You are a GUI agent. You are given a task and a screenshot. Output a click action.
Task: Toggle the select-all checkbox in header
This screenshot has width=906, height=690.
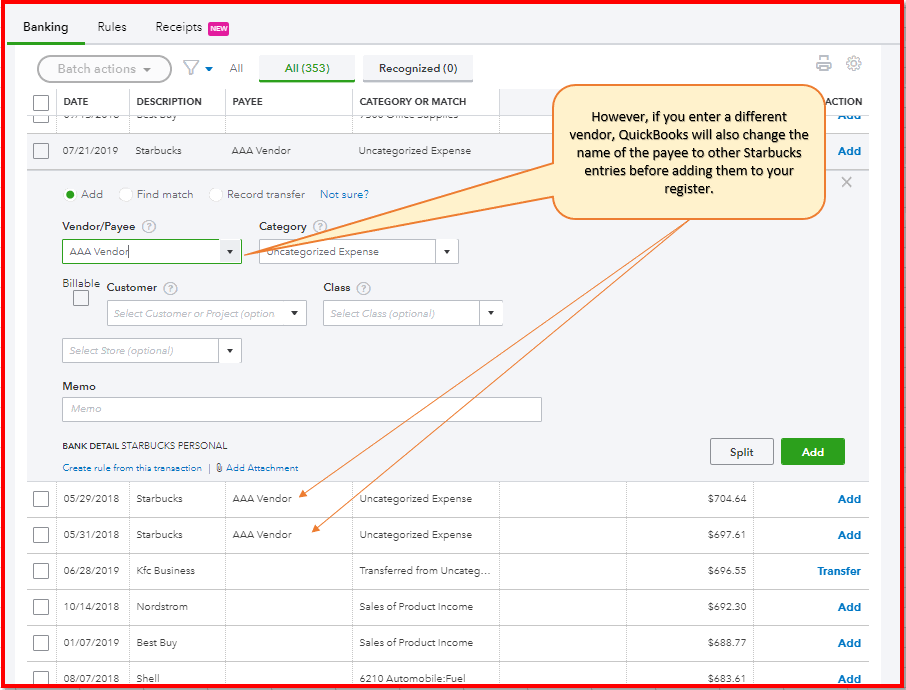coord(41,102)
